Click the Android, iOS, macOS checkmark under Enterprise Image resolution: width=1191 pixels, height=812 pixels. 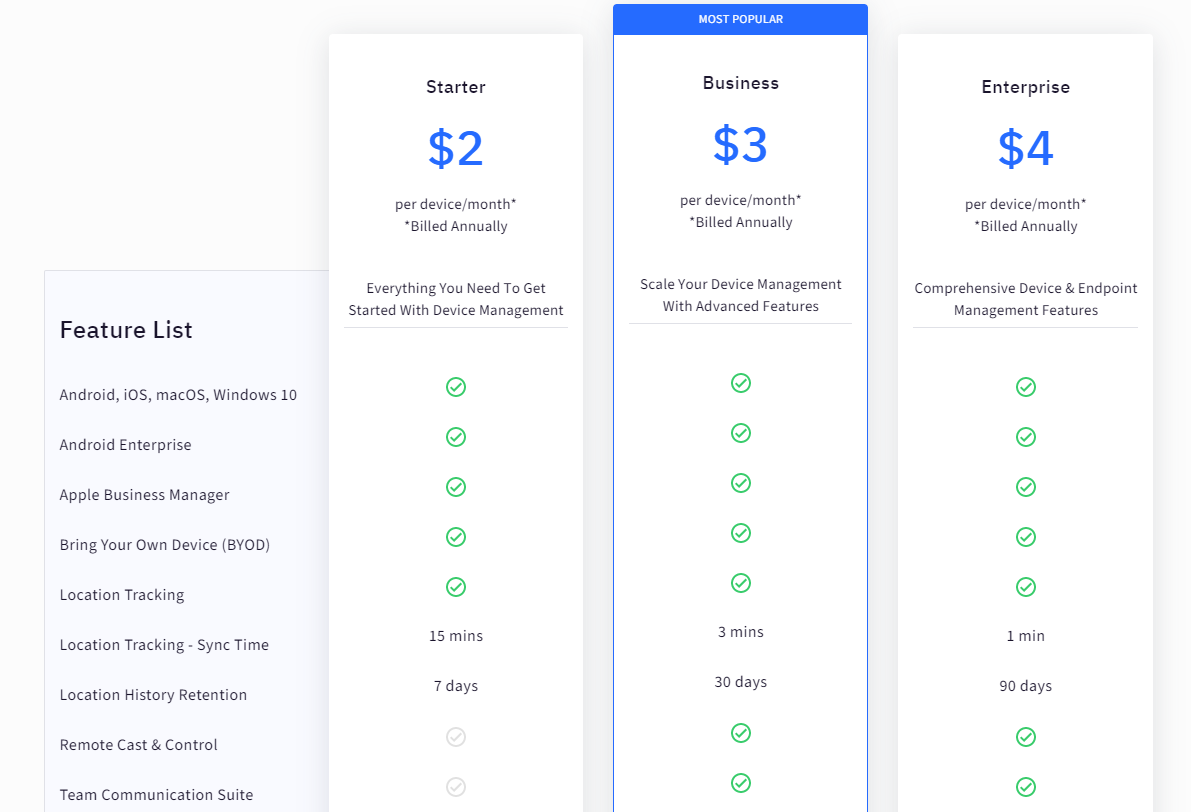pos(1026,387)
